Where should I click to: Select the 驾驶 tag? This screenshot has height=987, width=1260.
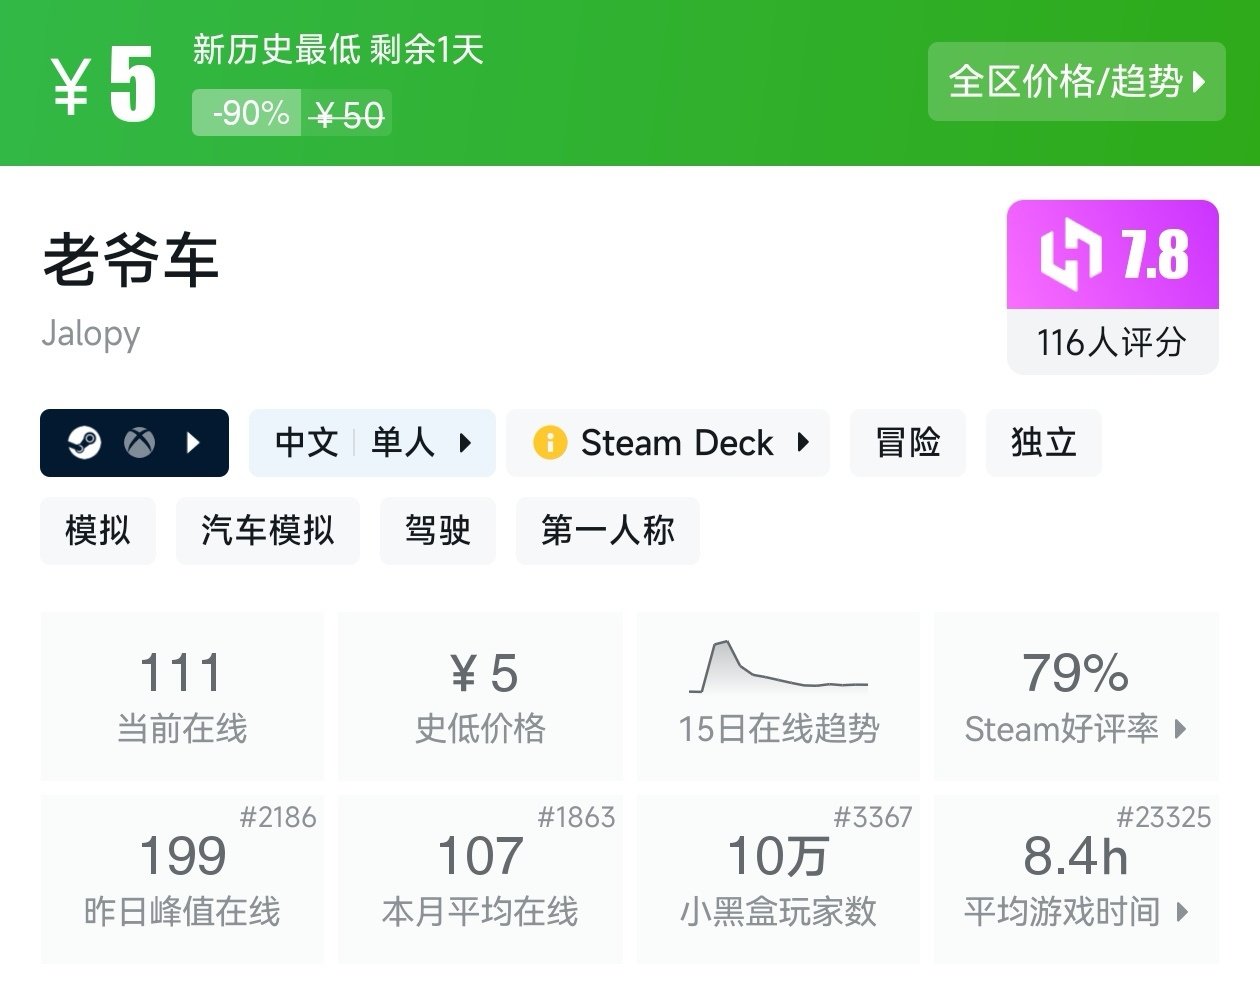(x=437, y=530)
